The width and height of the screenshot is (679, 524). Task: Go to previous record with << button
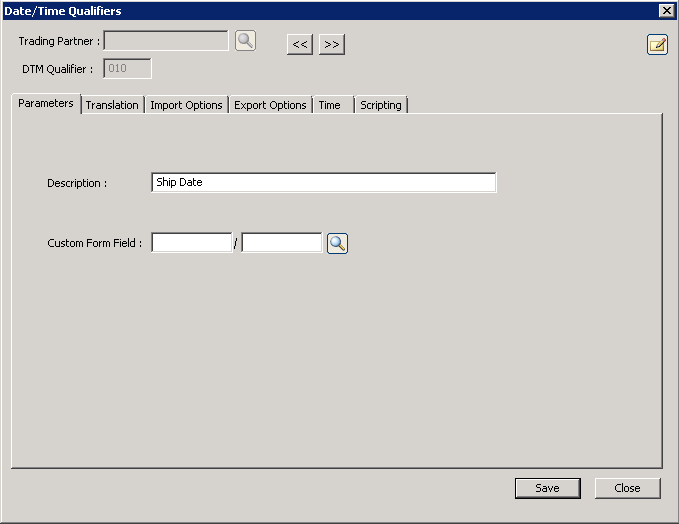pos(299,44)
